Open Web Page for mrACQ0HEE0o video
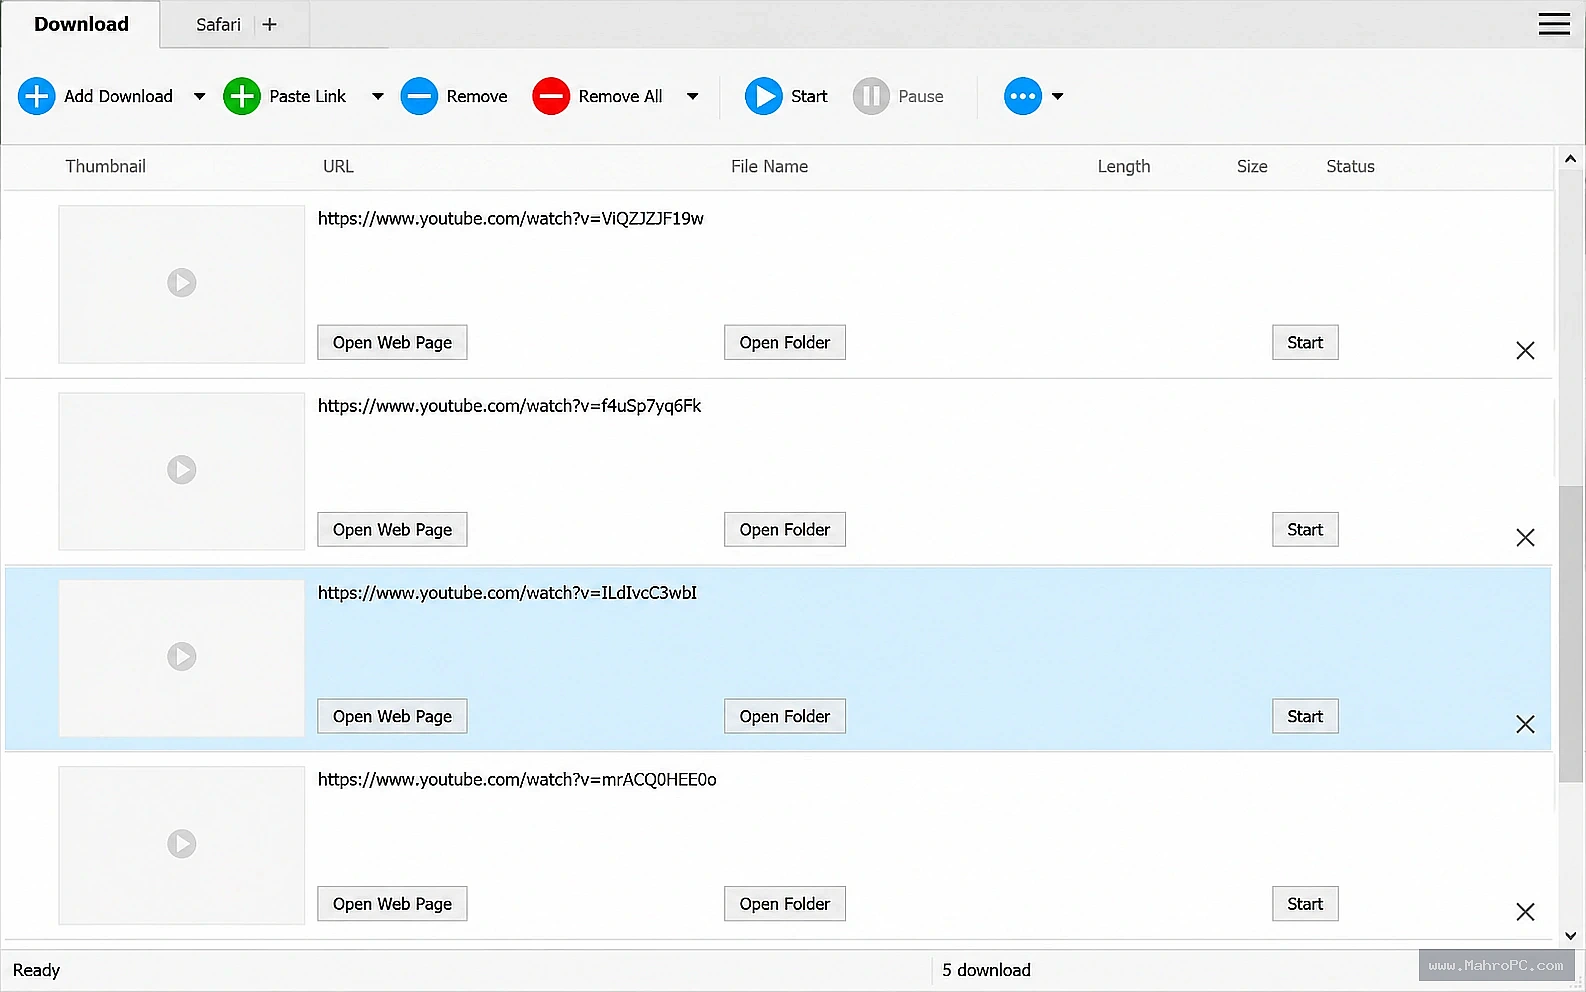The height and width of the screenshot is (992, 1586). click(x=392, y=904)
